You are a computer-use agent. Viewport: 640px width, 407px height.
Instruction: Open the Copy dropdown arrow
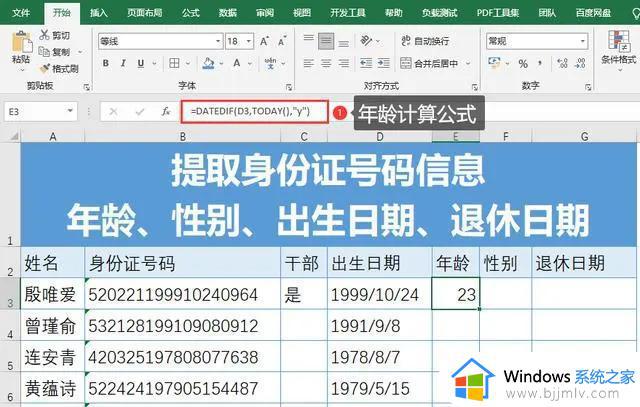tap(80, 52)
